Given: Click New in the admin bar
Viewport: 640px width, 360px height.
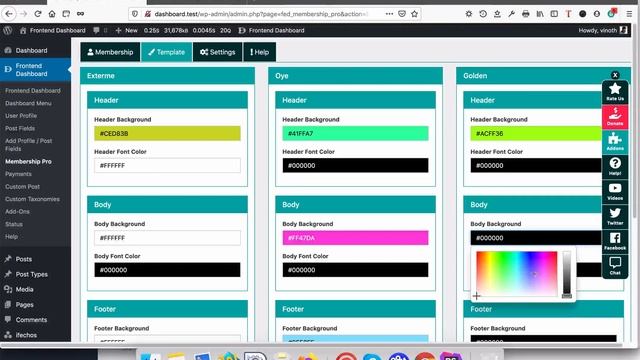Looking at the screenshot, I should 127,30.
